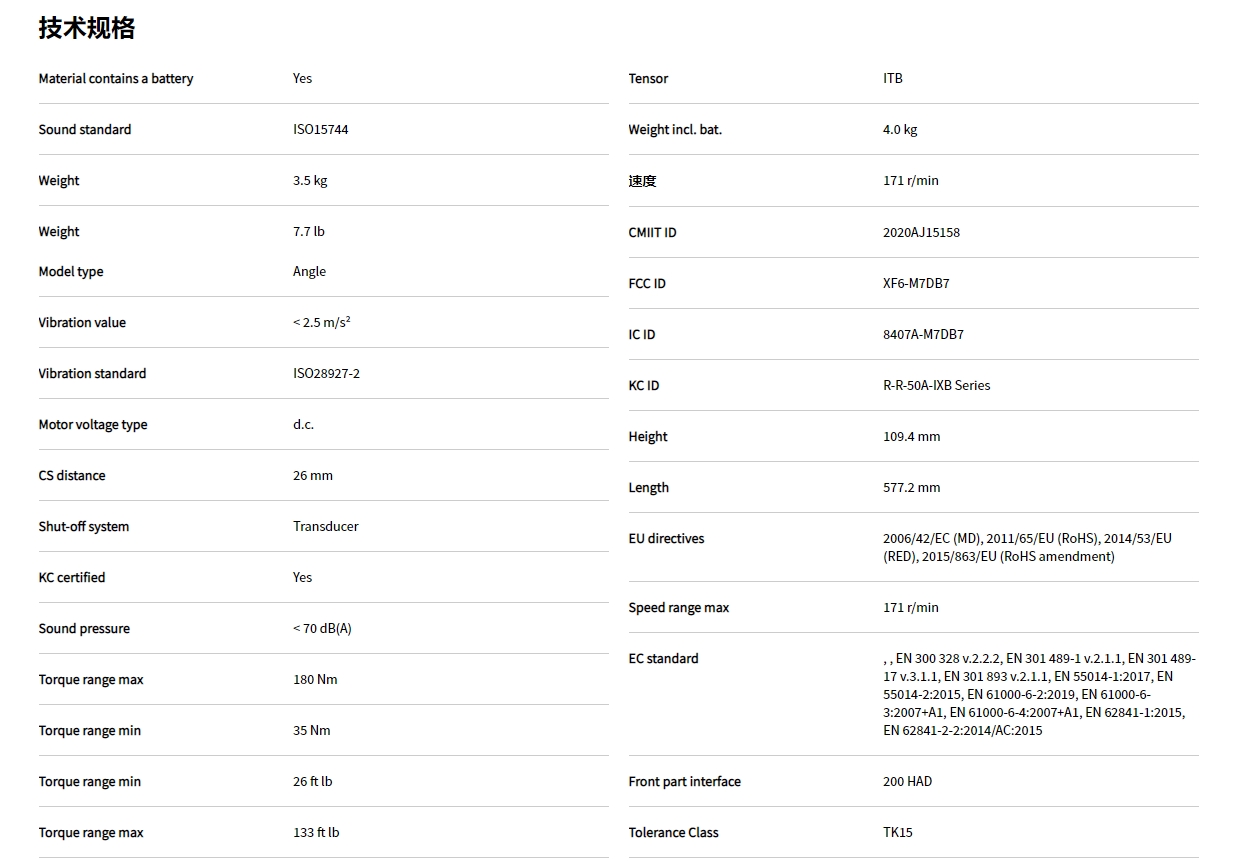The width and height of the screenshot is (1242, 863).
Task: Click the 技术规格 heading
Action: tap(86, 28)
